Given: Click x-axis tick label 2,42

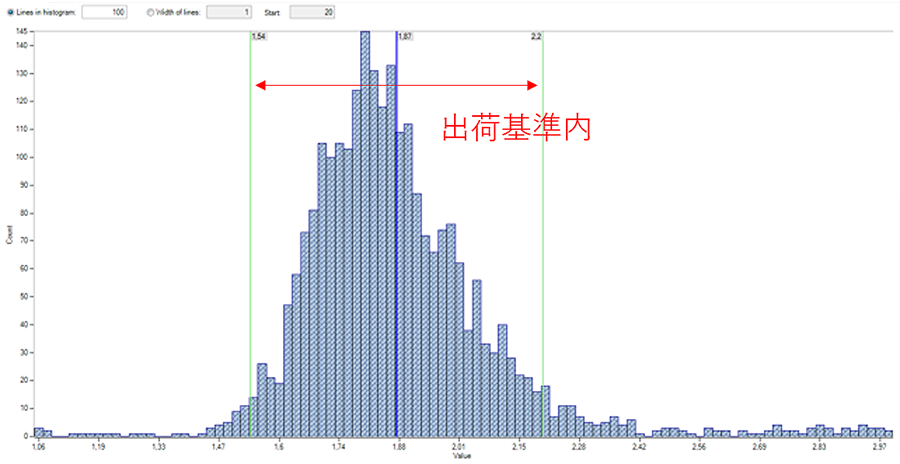Looking at the screenshot, I should tap(638, 446).
